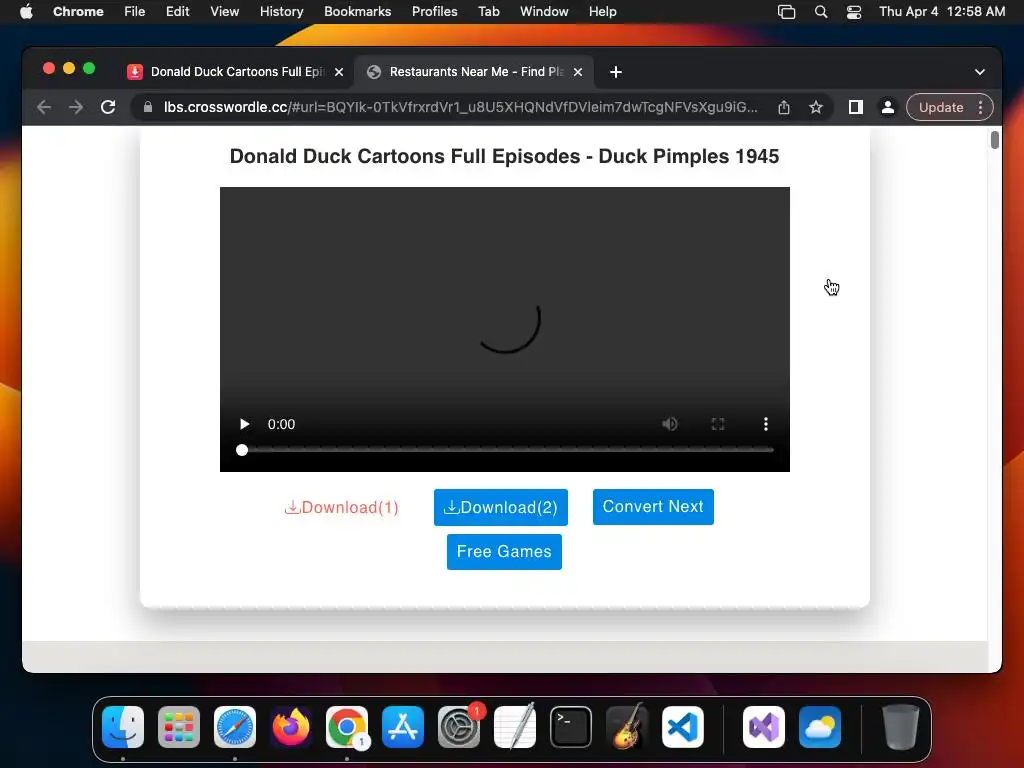Viewport: 1024px width, 768px height.
Task: Mute the video volume
Action: [670, 424]
